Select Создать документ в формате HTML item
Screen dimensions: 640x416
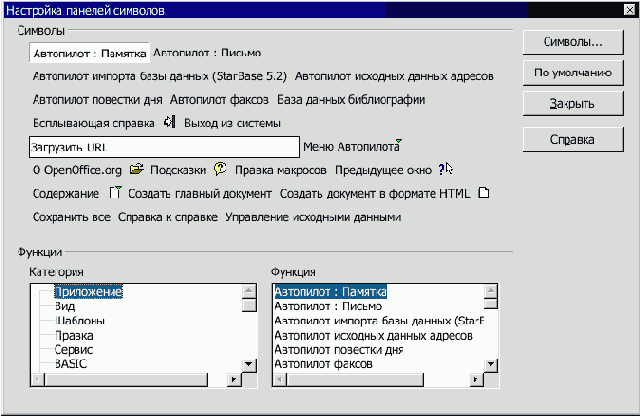pyautogui.click(x=375, y=194)
